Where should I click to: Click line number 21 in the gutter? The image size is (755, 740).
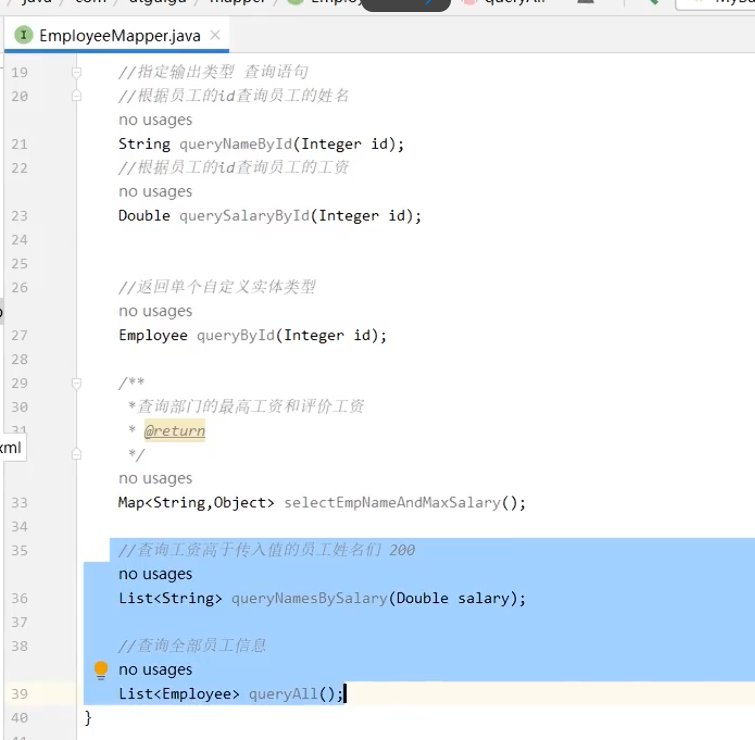[x=19, y=144]
